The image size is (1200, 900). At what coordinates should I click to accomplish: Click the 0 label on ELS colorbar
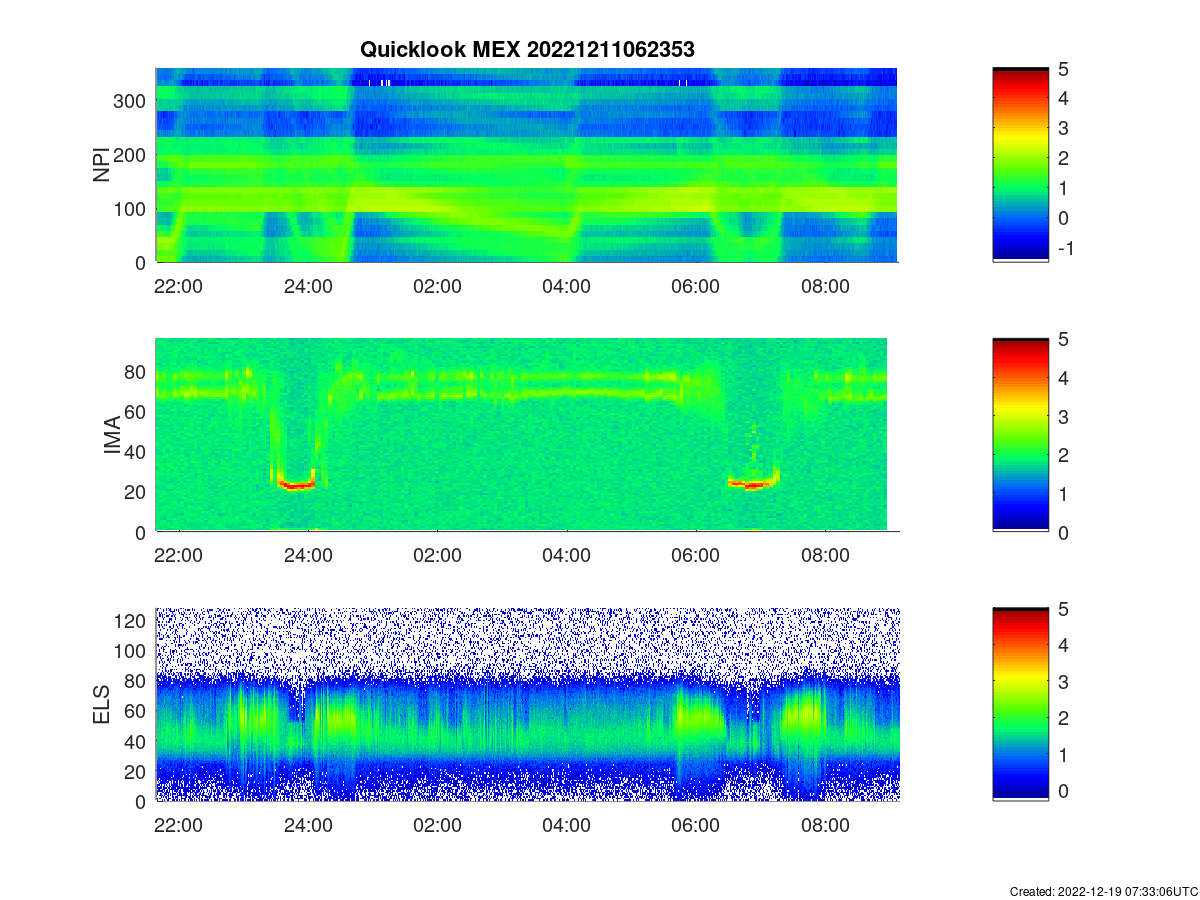(1064, 791)
